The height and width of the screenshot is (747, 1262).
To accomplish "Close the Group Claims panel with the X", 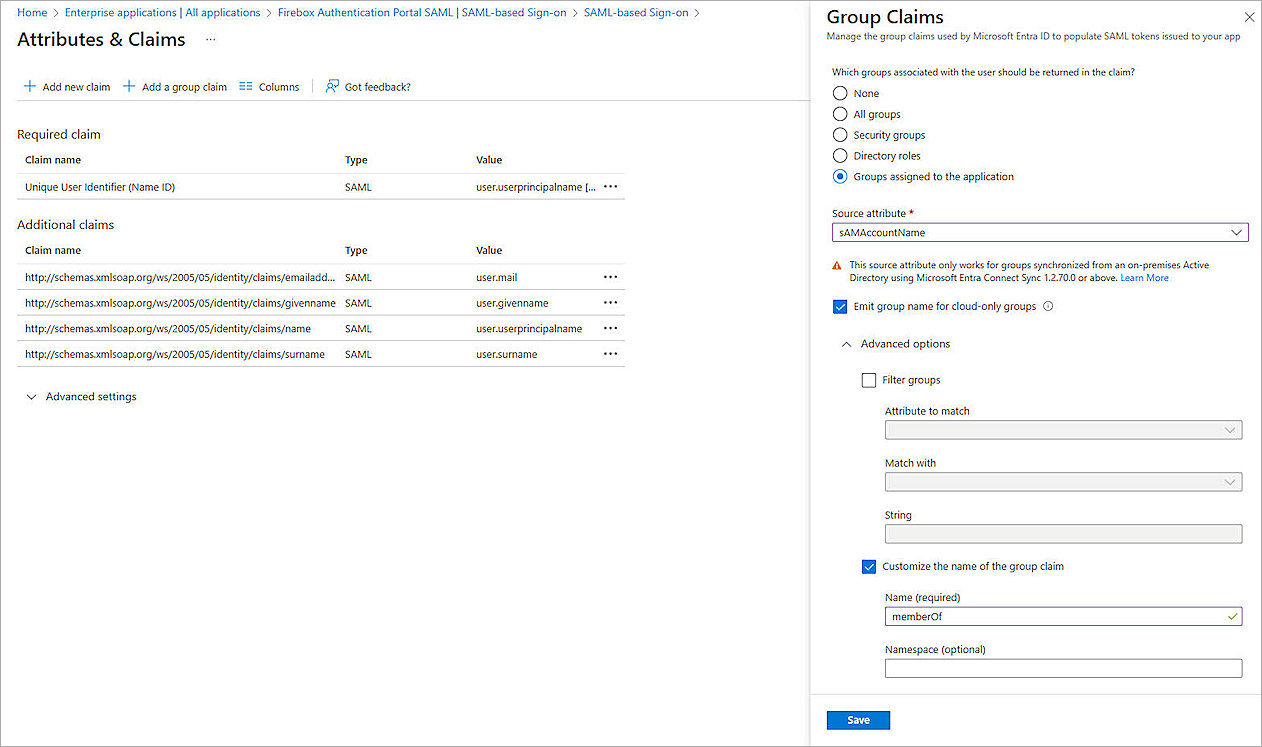I will coord(1249,17).
